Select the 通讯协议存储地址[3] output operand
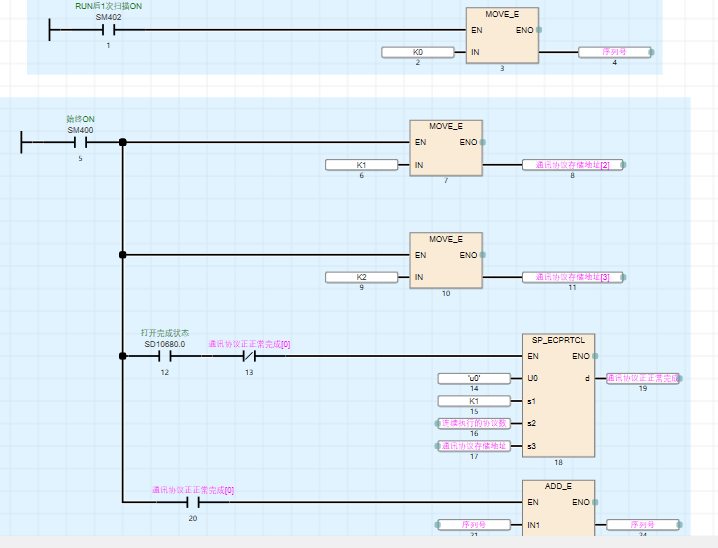The image size is (718, 548). (572, 277)
